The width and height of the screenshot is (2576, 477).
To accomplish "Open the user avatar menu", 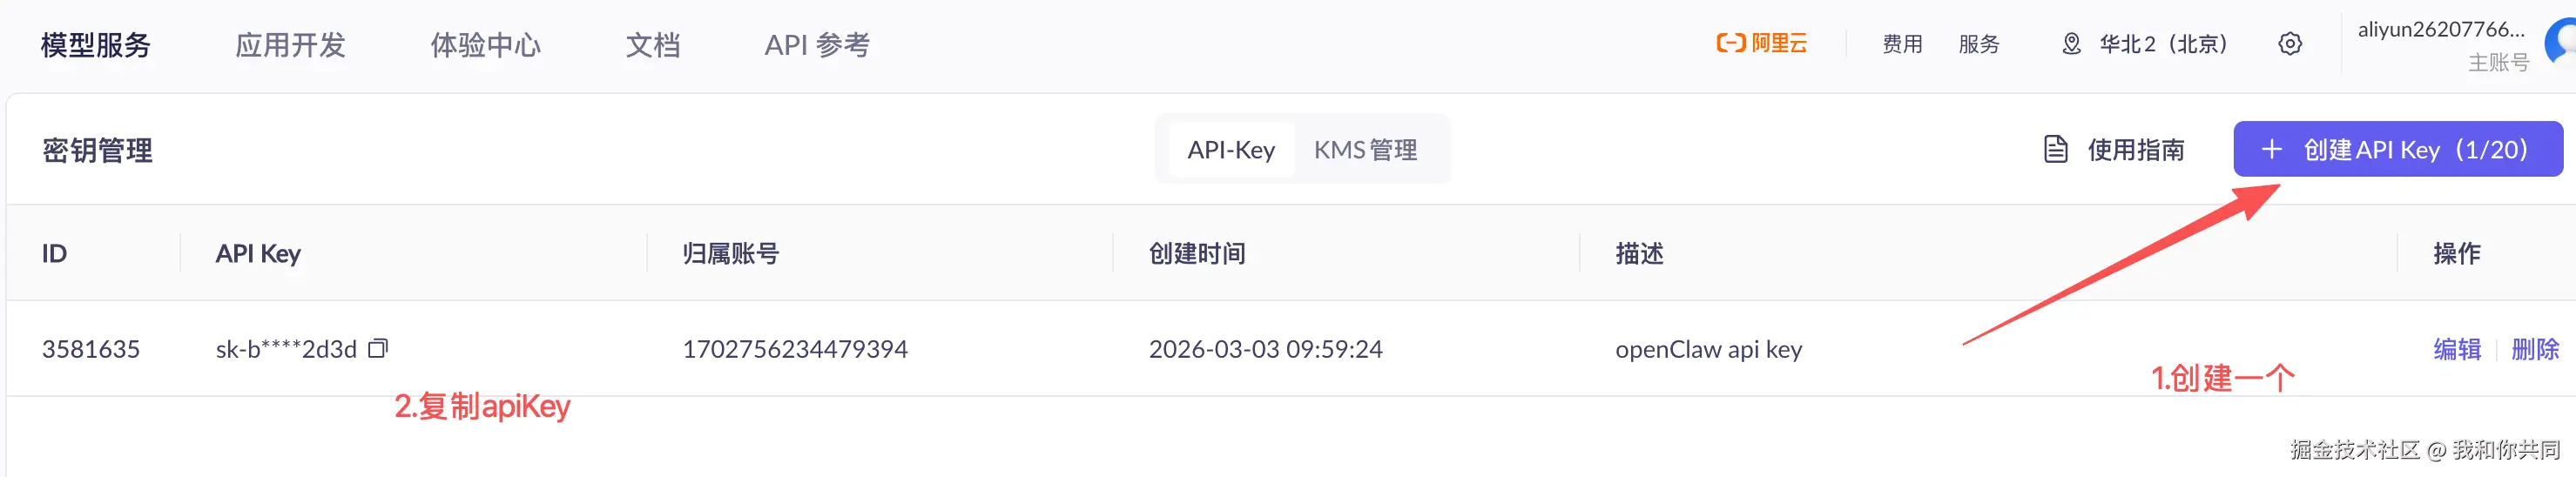I will pos(2561,44).
